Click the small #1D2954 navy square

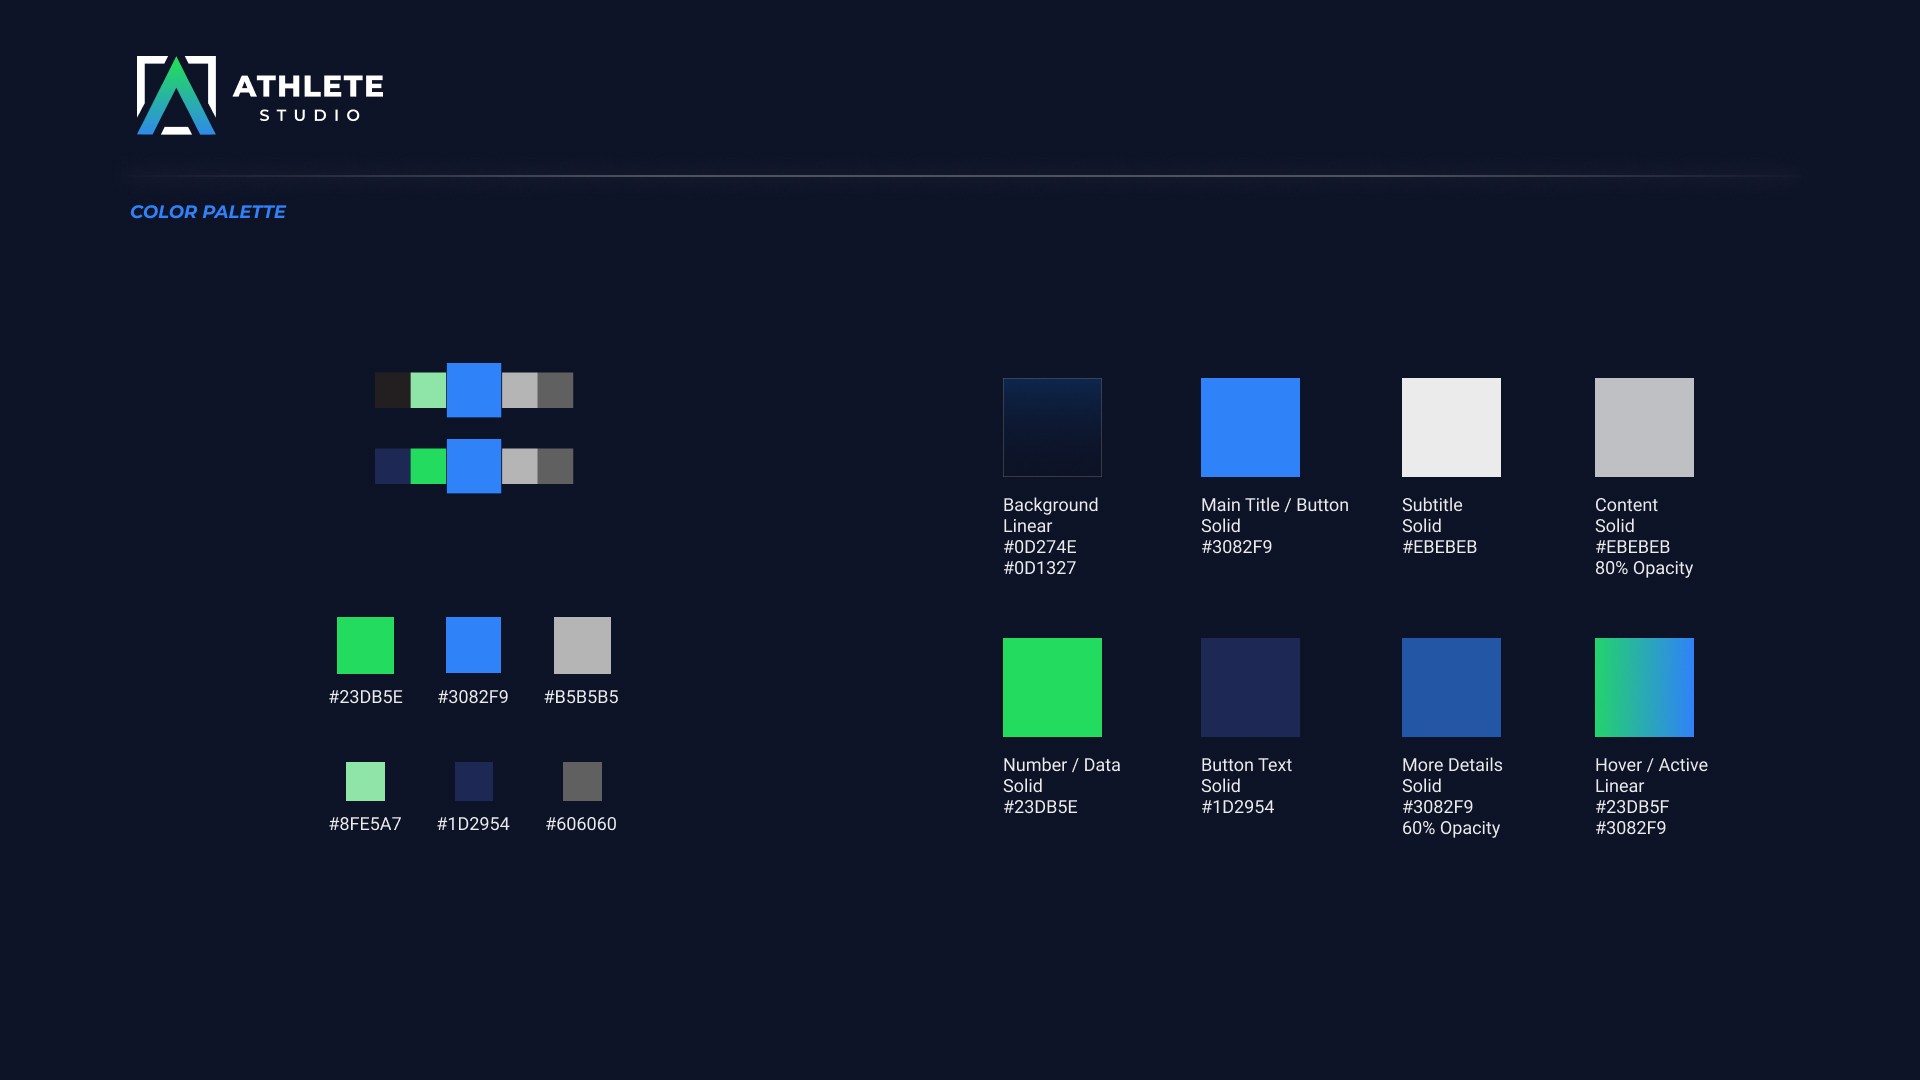473,781
